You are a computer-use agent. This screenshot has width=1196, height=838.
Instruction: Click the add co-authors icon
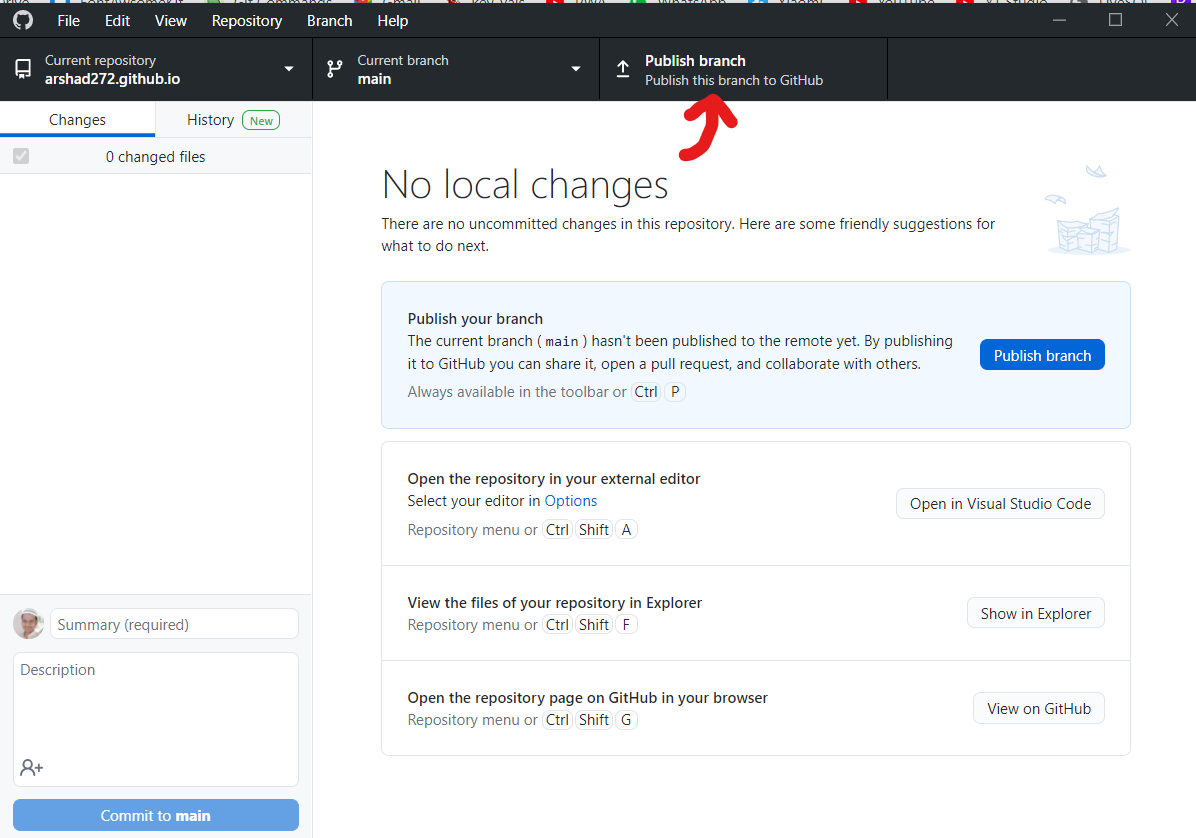pyautogui.click(x=31, y=767)
